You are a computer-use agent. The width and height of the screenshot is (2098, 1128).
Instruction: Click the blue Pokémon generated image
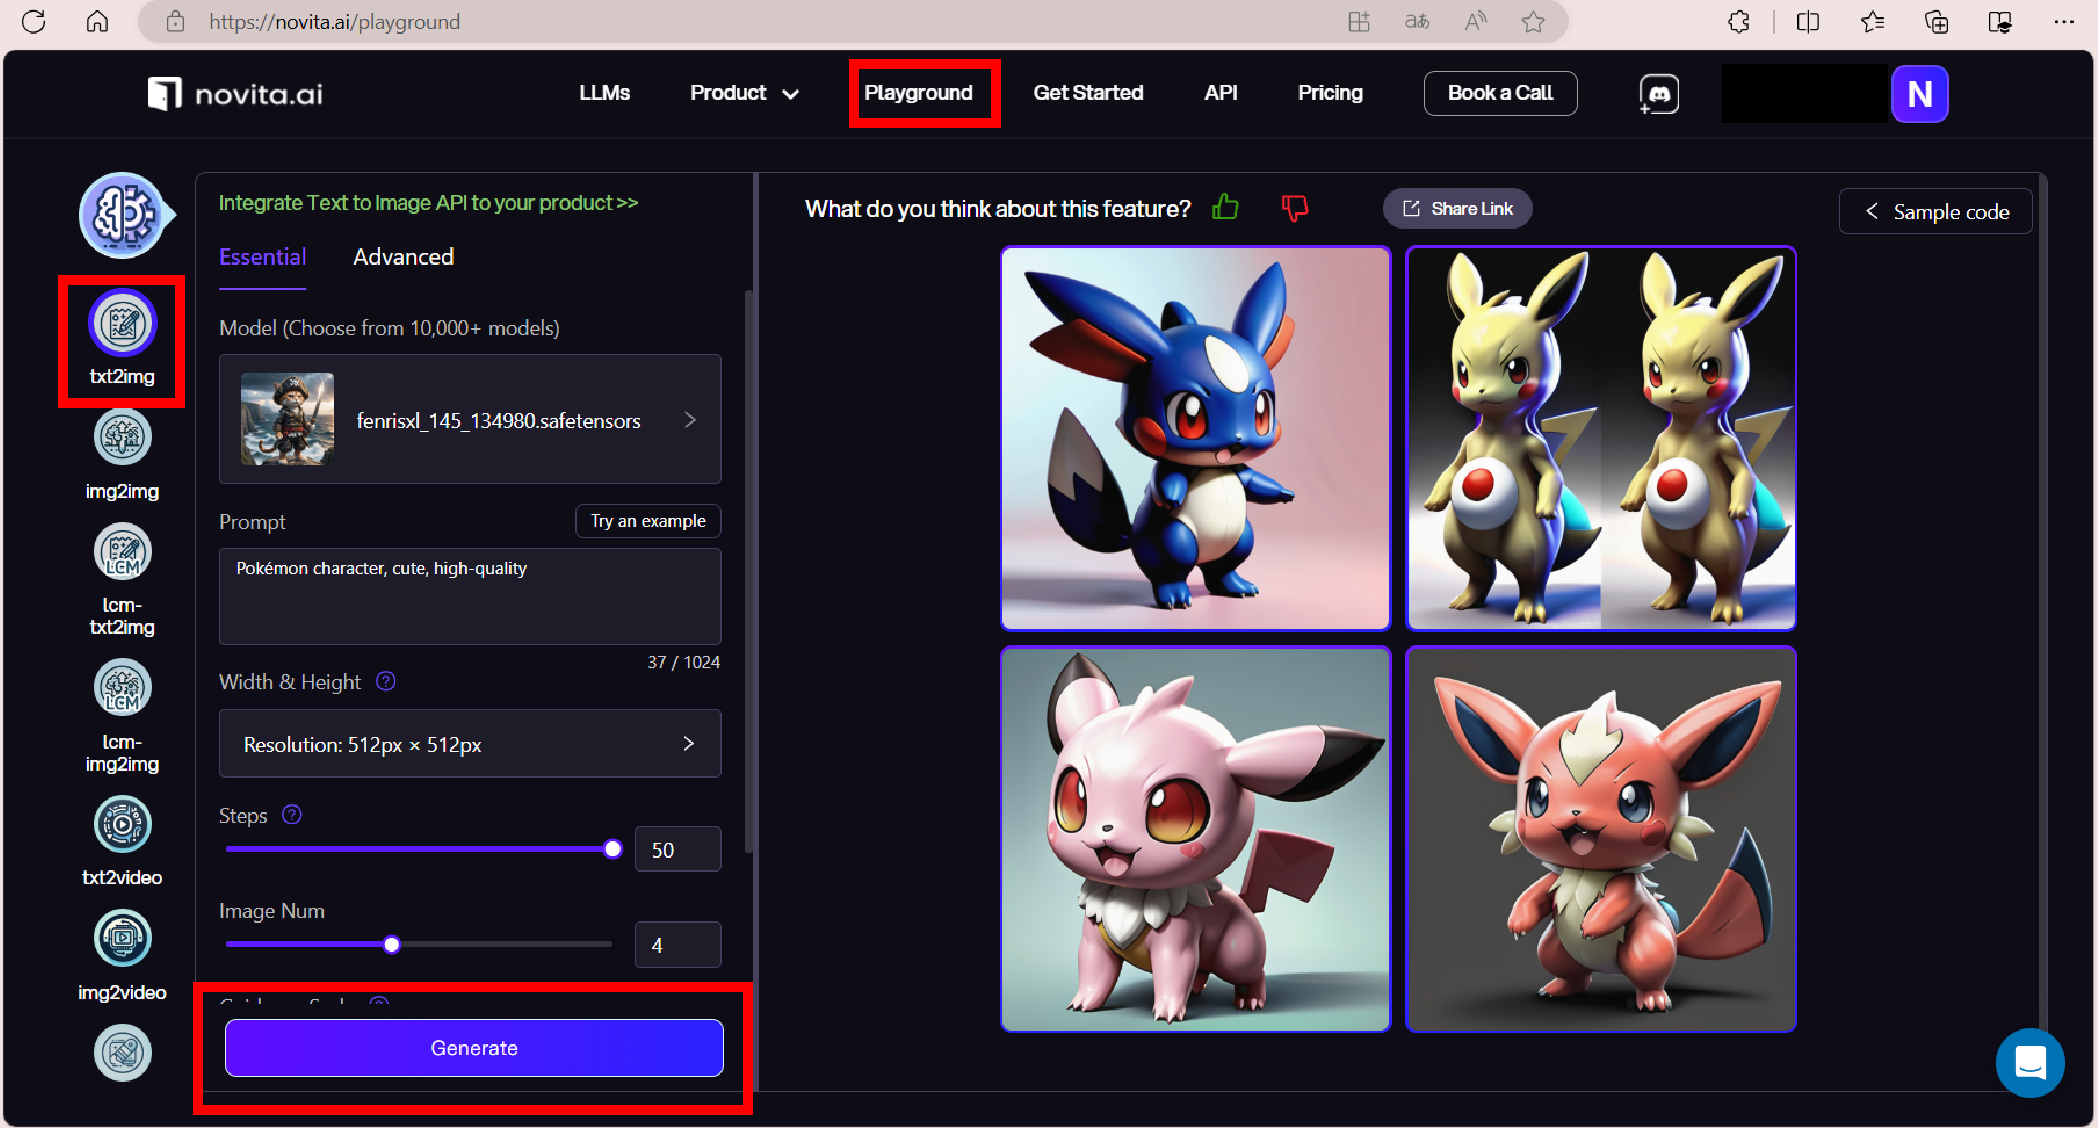tap(1195, 438)
